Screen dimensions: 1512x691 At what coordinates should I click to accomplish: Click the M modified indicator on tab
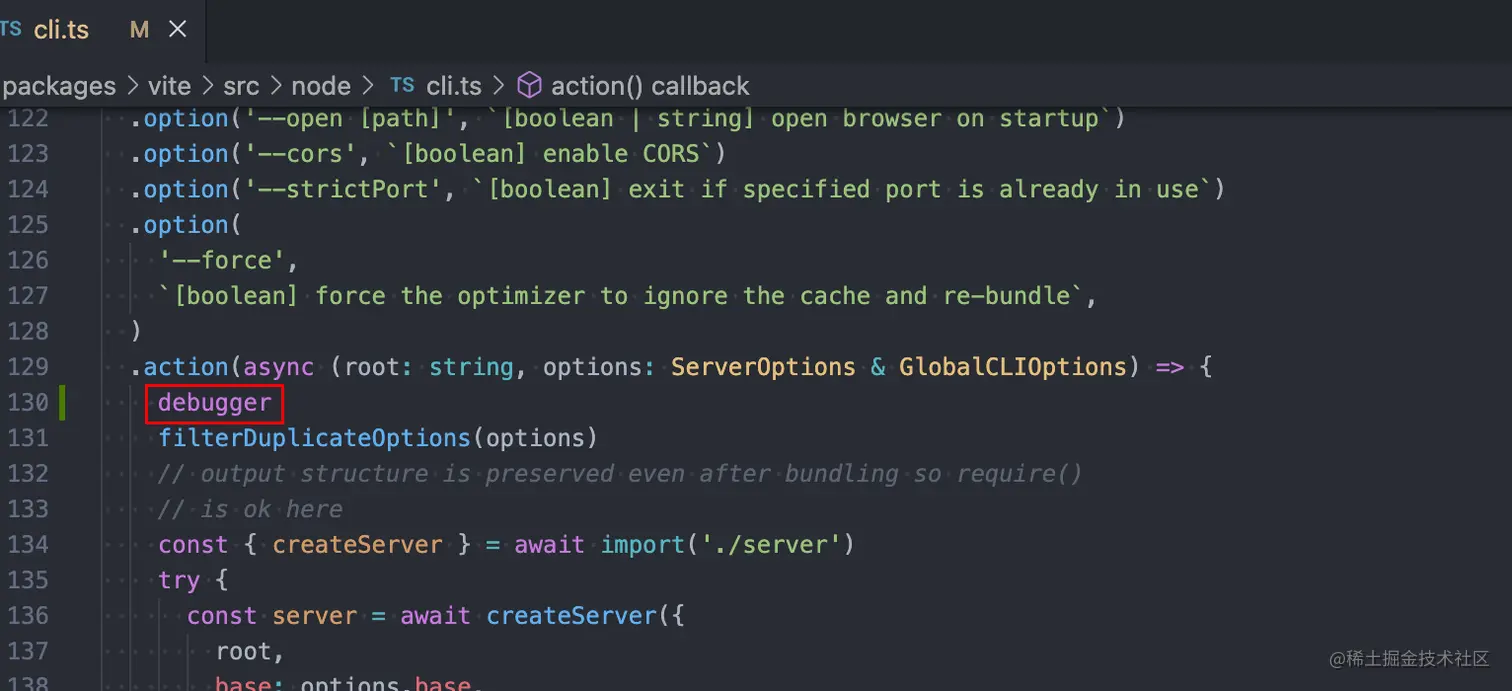click(x=139, y=30)
